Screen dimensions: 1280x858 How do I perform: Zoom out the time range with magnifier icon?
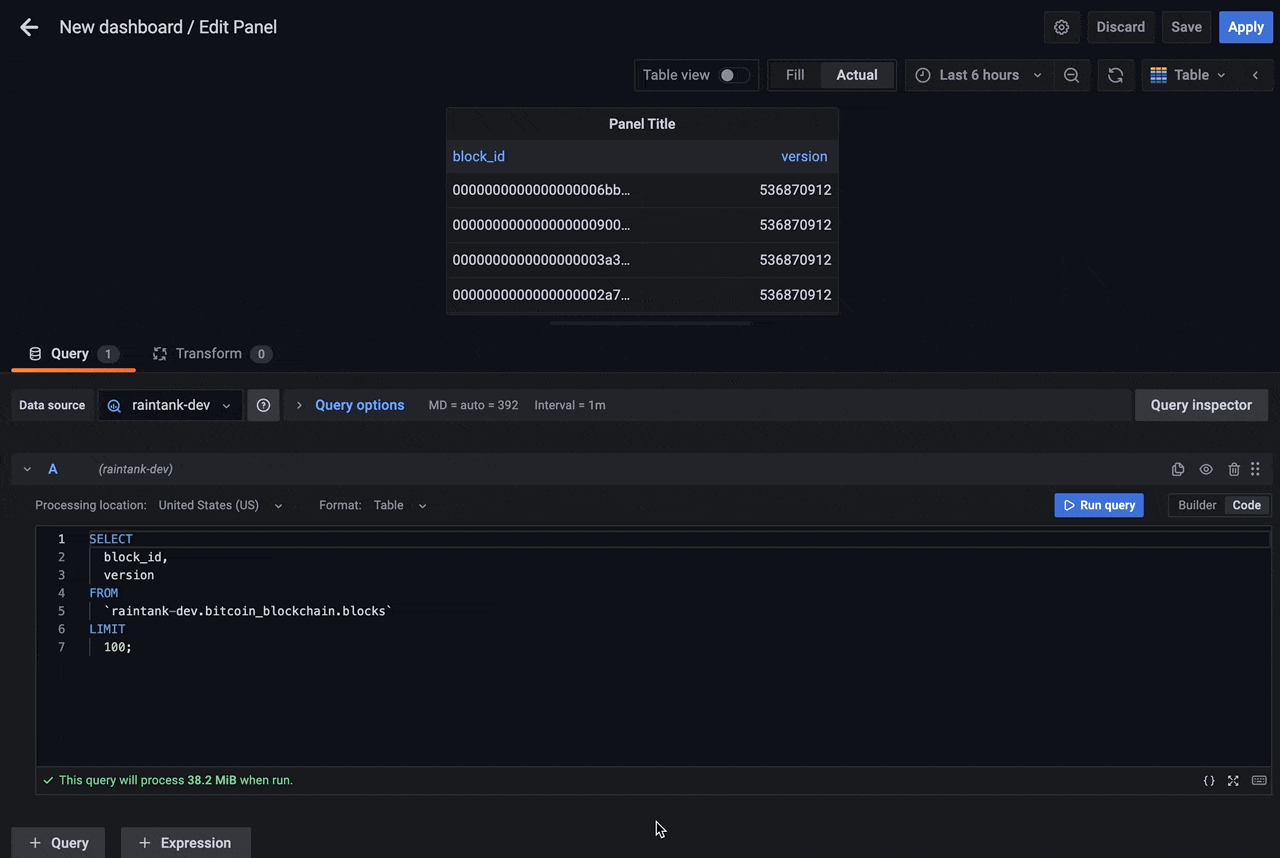[x=1071, y=75]
